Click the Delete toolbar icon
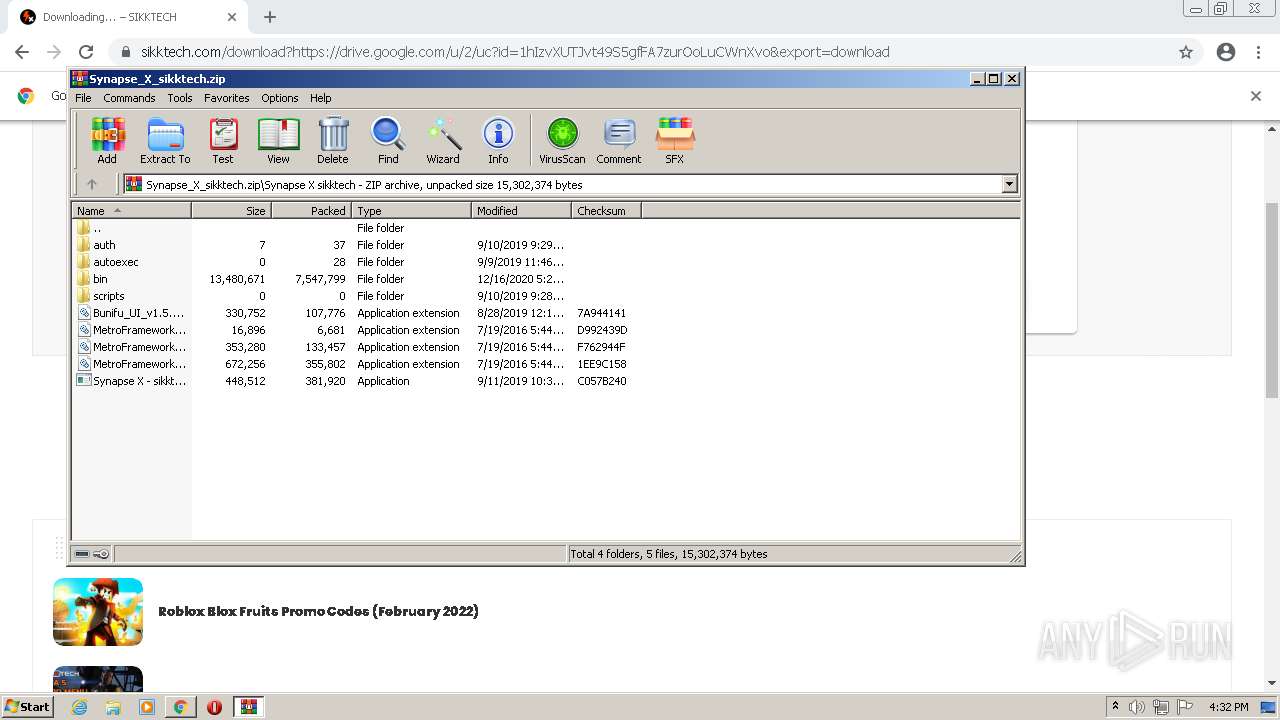Viewport: 1280px width, 720px height. [x=333, y=140]
